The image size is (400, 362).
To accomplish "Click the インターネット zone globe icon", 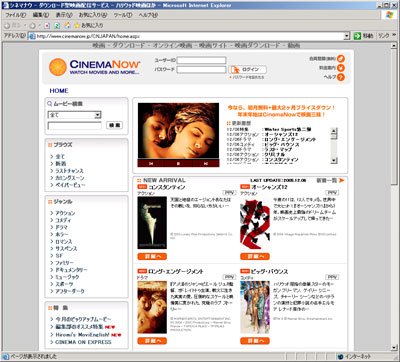I will tap(340, 356).
